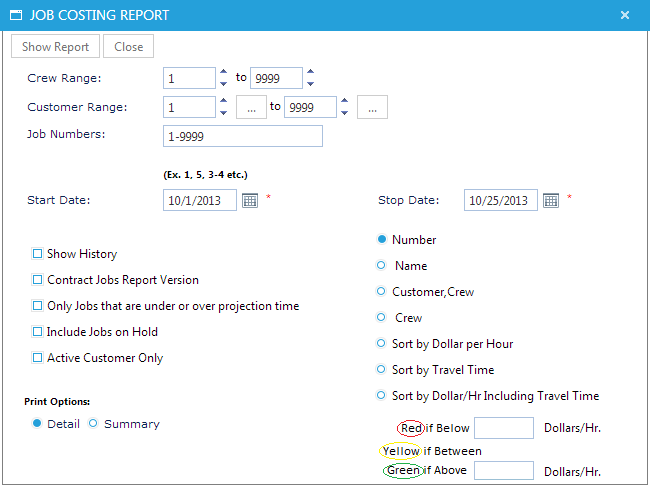Check Contract Jobs Report Version

pos(38,280)
